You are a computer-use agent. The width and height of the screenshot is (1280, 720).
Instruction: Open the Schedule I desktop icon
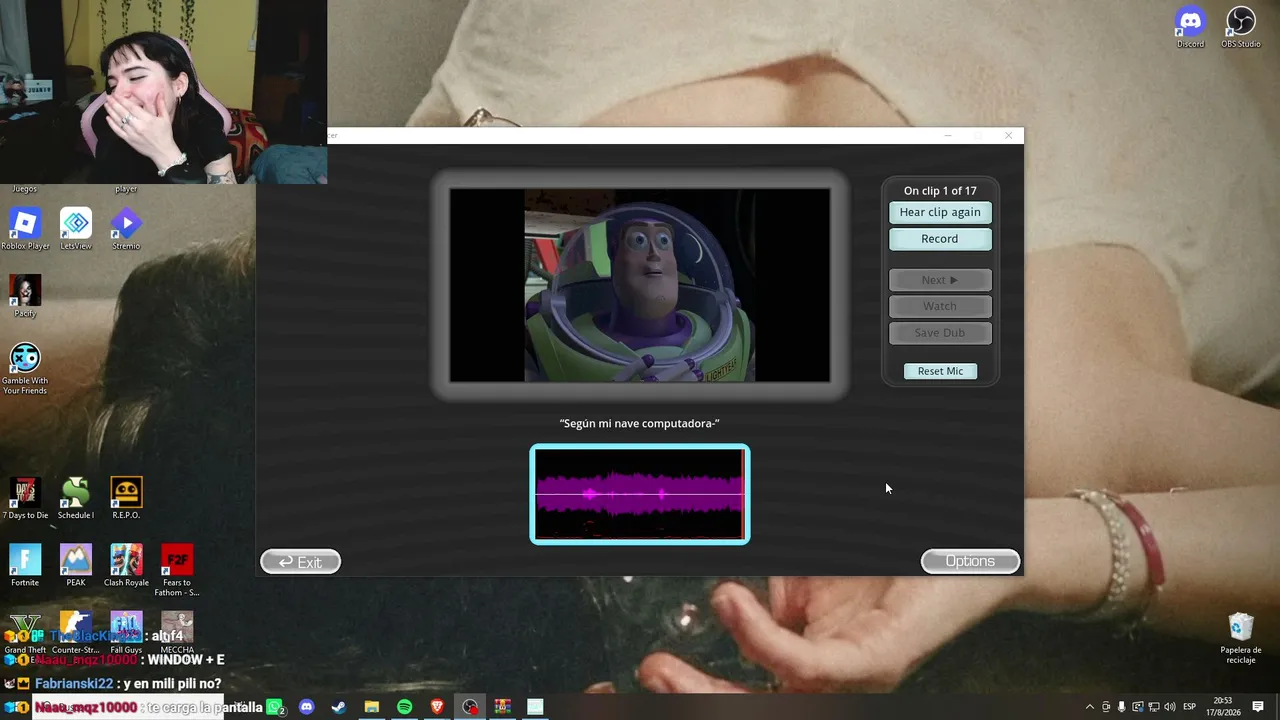coord(76,498)
